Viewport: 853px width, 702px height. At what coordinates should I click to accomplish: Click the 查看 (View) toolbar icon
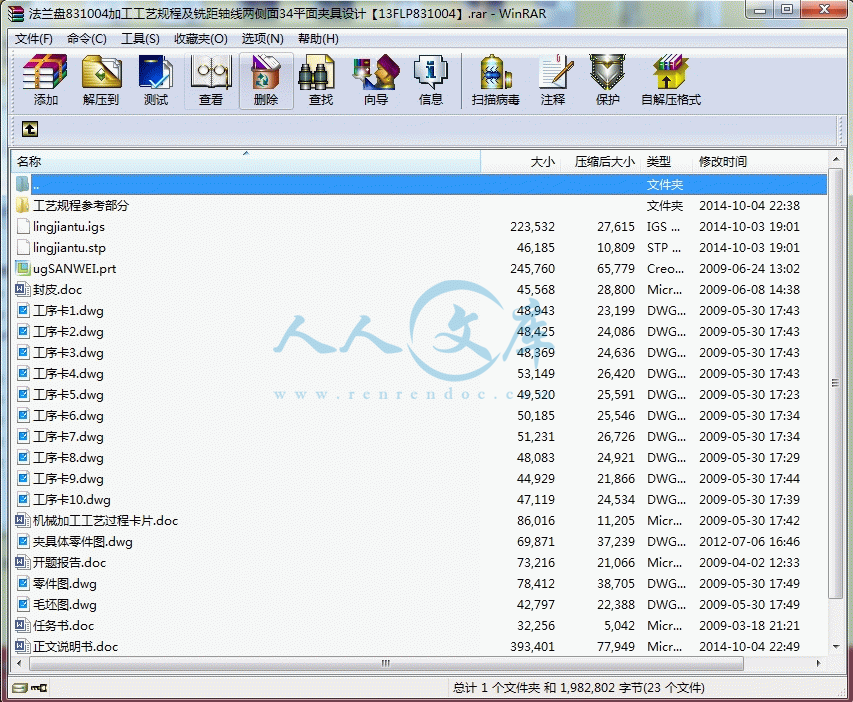point(211,72)
